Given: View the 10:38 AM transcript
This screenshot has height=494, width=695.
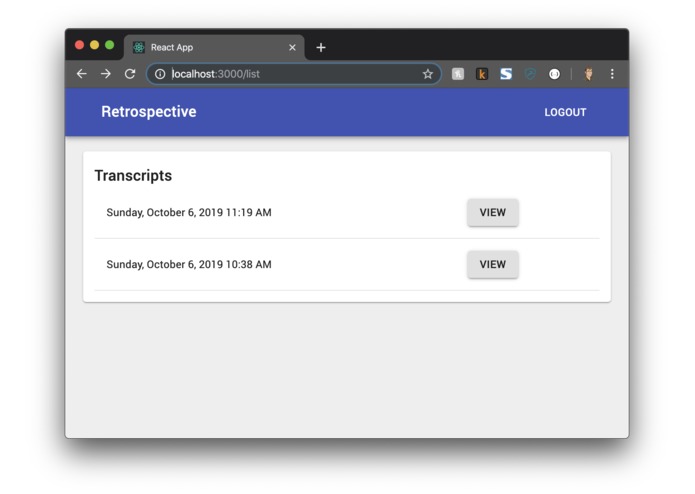Looking at the screenshot, I should coord(492,265).
